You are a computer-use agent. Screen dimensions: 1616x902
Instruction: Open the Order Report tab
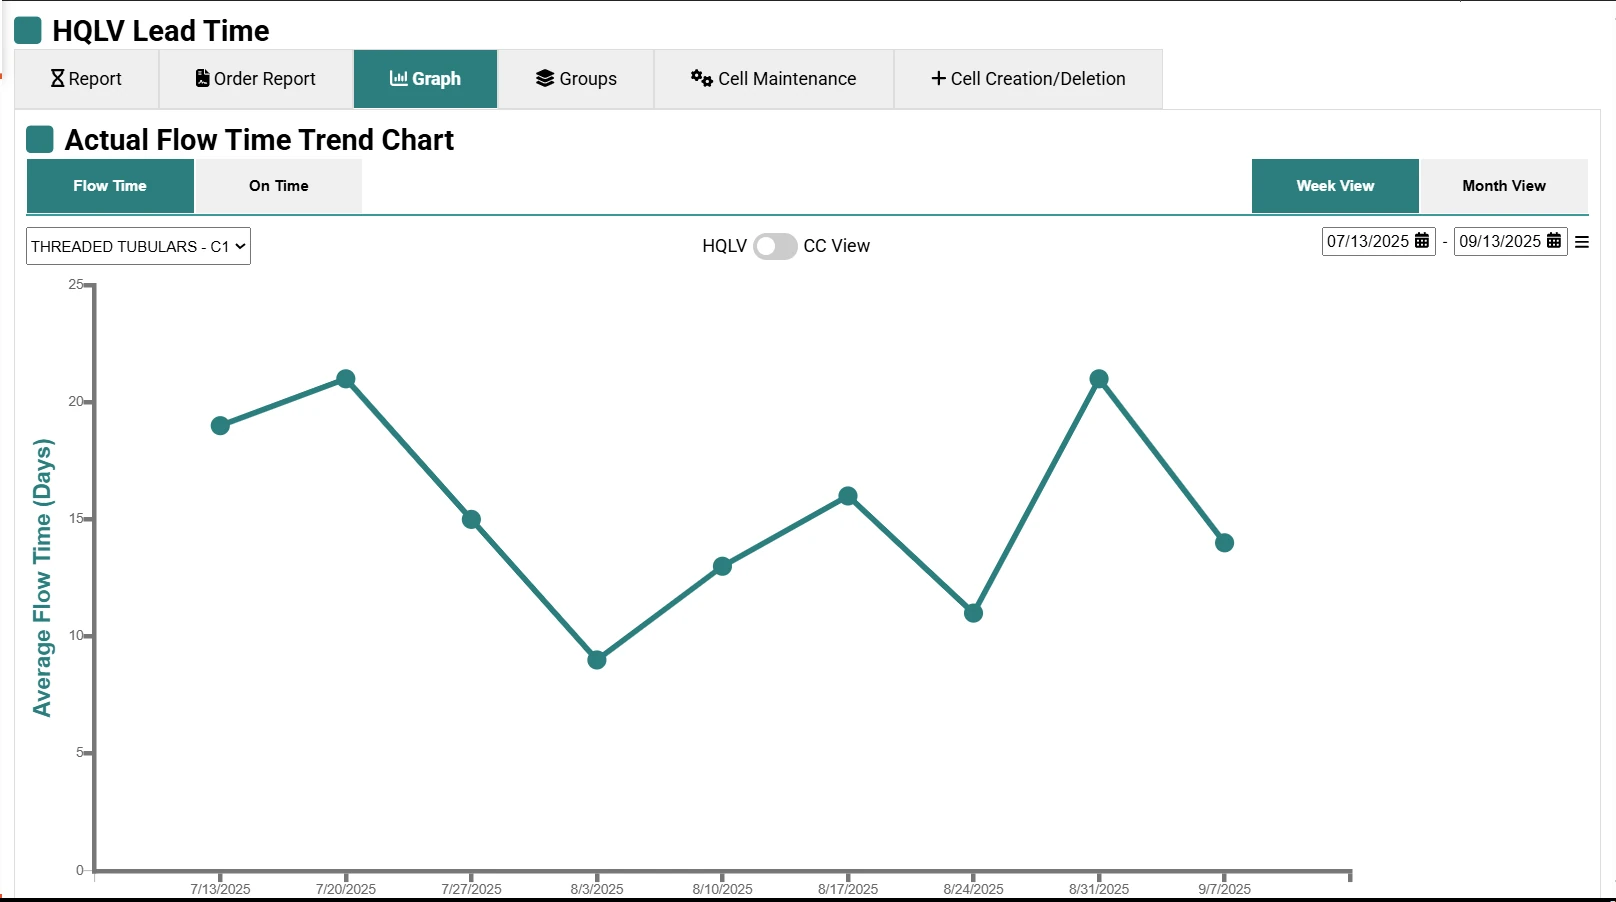[x=256, y=79]
